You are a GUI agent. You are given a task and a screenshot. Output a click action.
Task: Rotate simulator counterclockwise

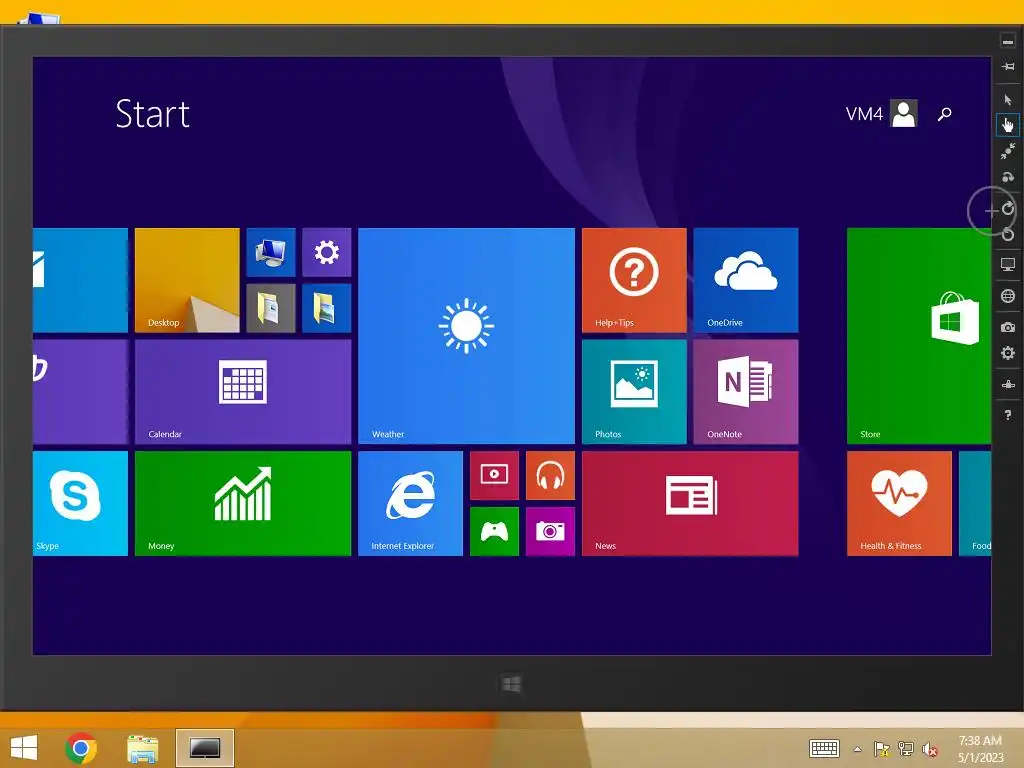click(x=1008, y=234)
